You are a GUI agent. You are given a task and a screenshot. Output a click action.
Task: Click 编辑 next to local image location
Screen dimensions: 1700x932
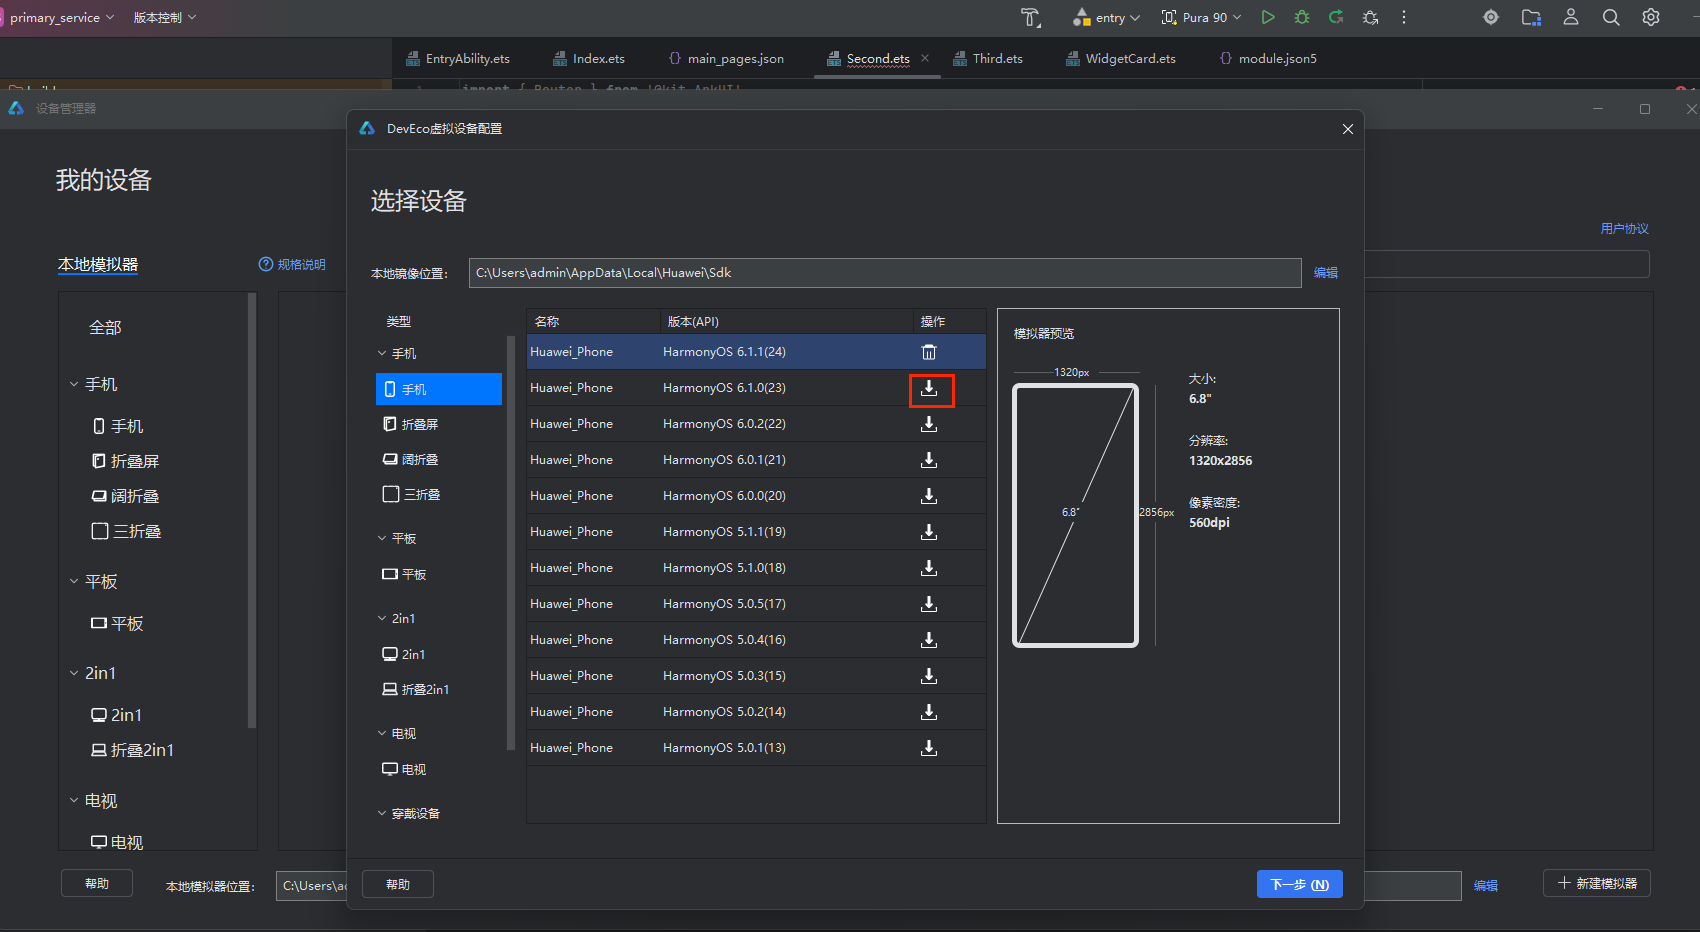[1326, 273]
